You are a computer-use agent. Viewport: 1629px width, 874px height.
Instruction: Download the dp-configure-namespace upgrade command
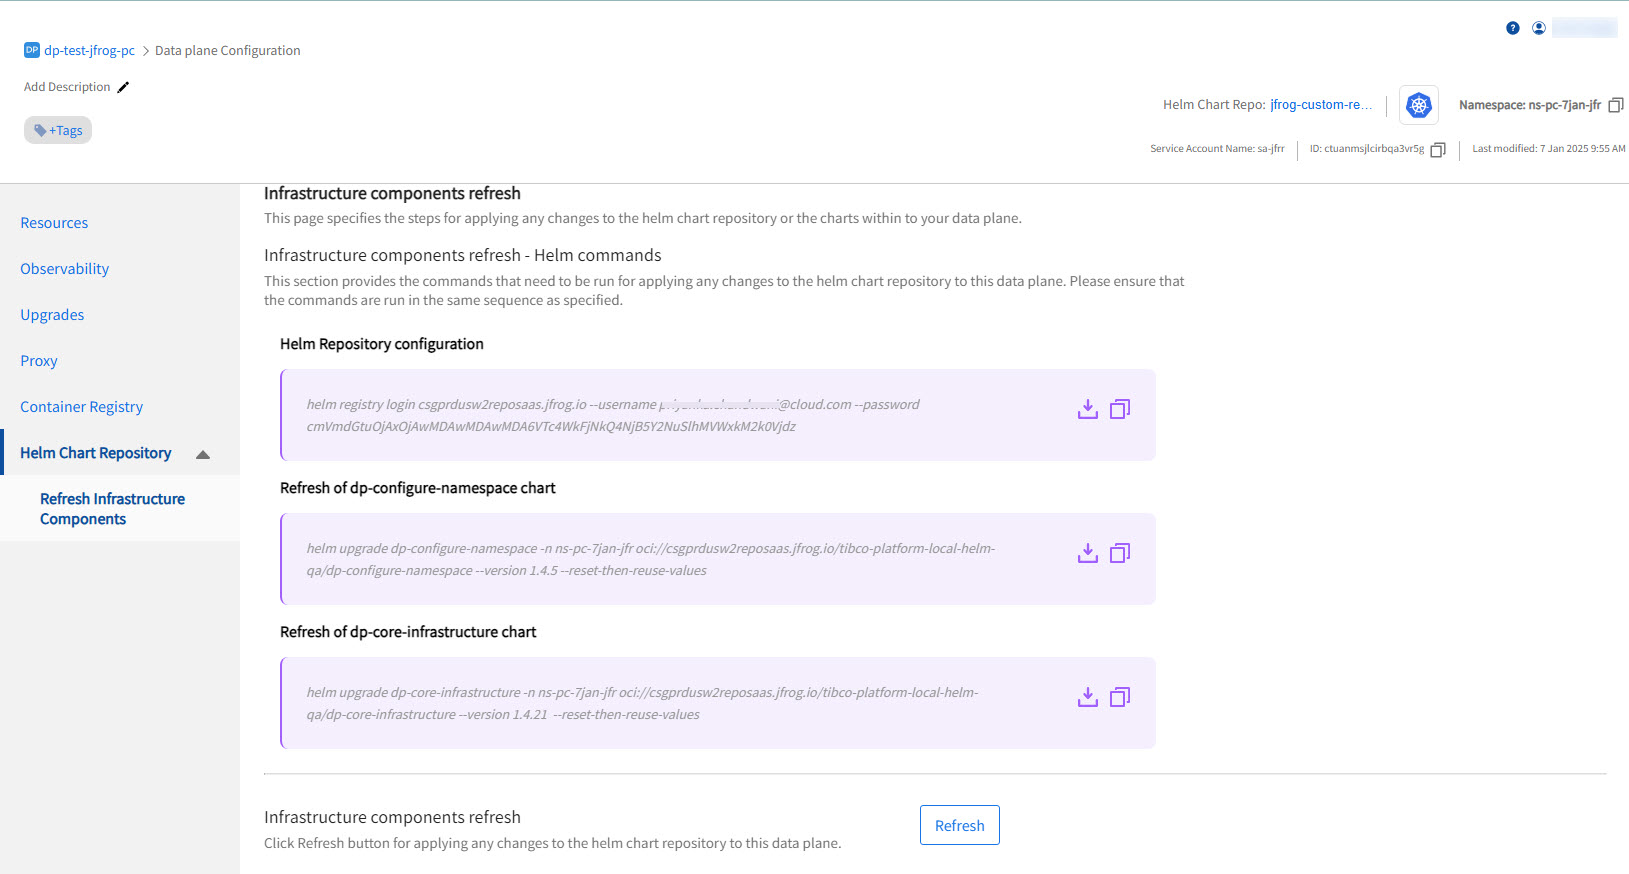pos(1088,553)
